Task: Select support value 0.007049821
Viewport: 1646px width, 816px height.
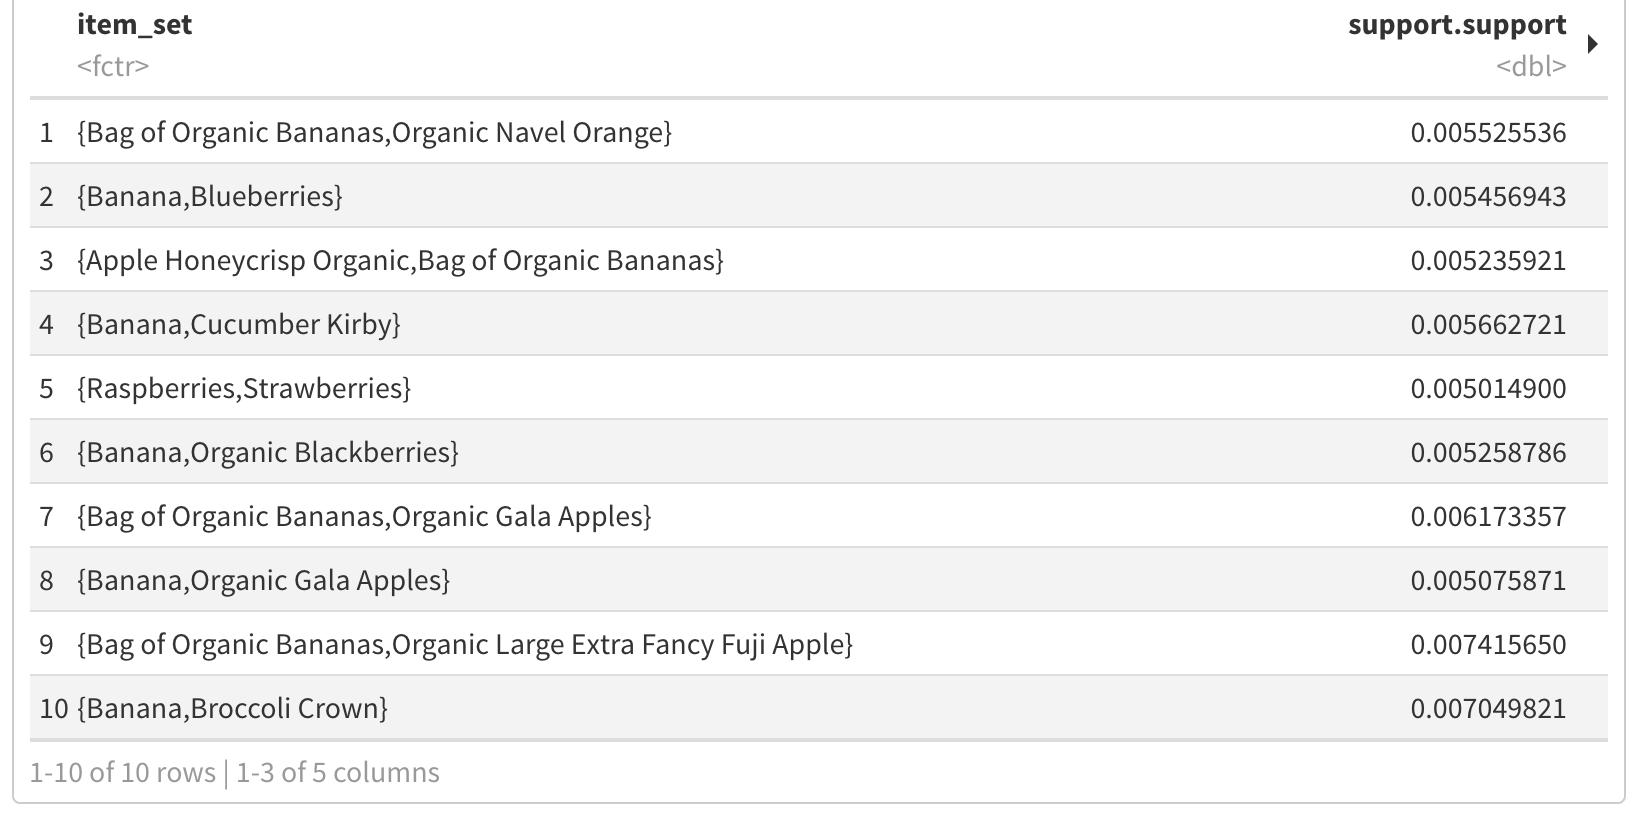Action: coord(1488,709)
